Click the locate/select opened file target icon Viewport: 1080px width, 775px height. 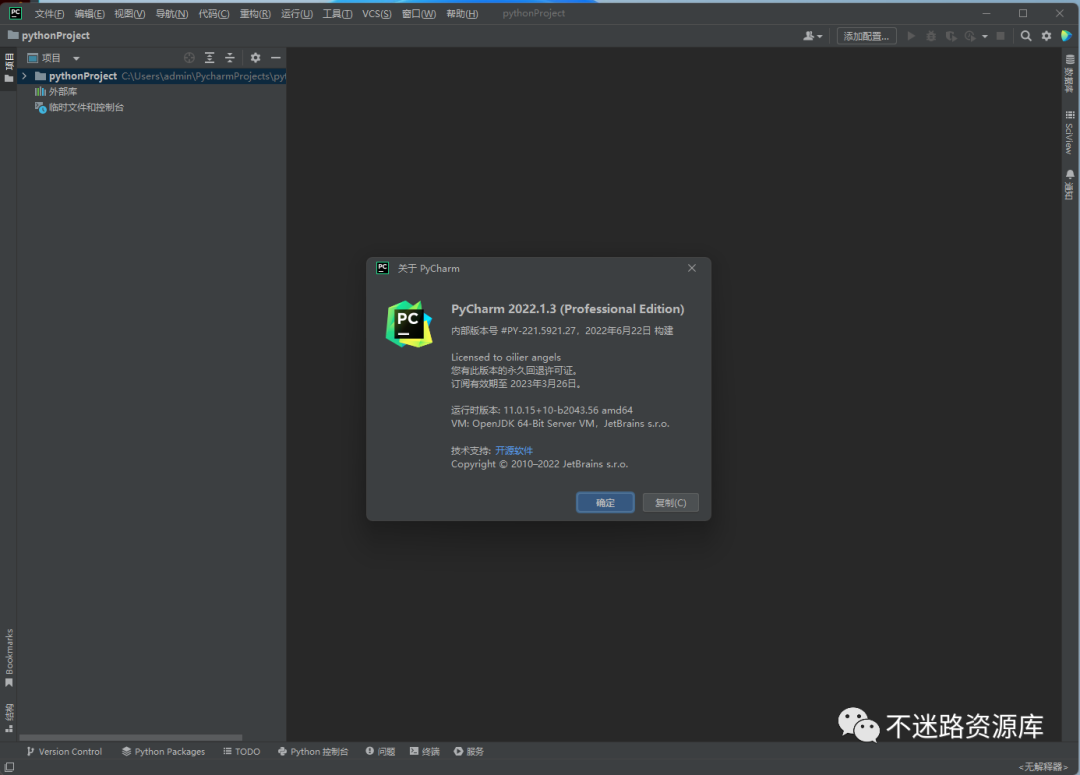(x=190, y=58)
